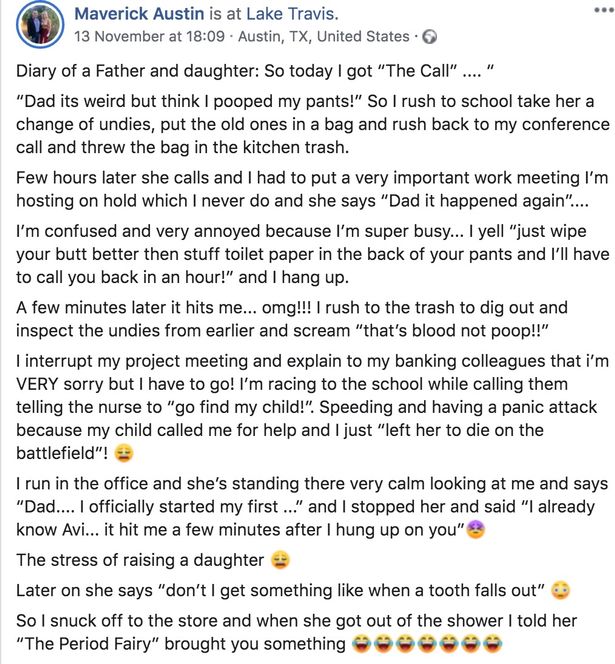Click the purple dizzy emoji after "hung up on you"

[x=475, y=529]
